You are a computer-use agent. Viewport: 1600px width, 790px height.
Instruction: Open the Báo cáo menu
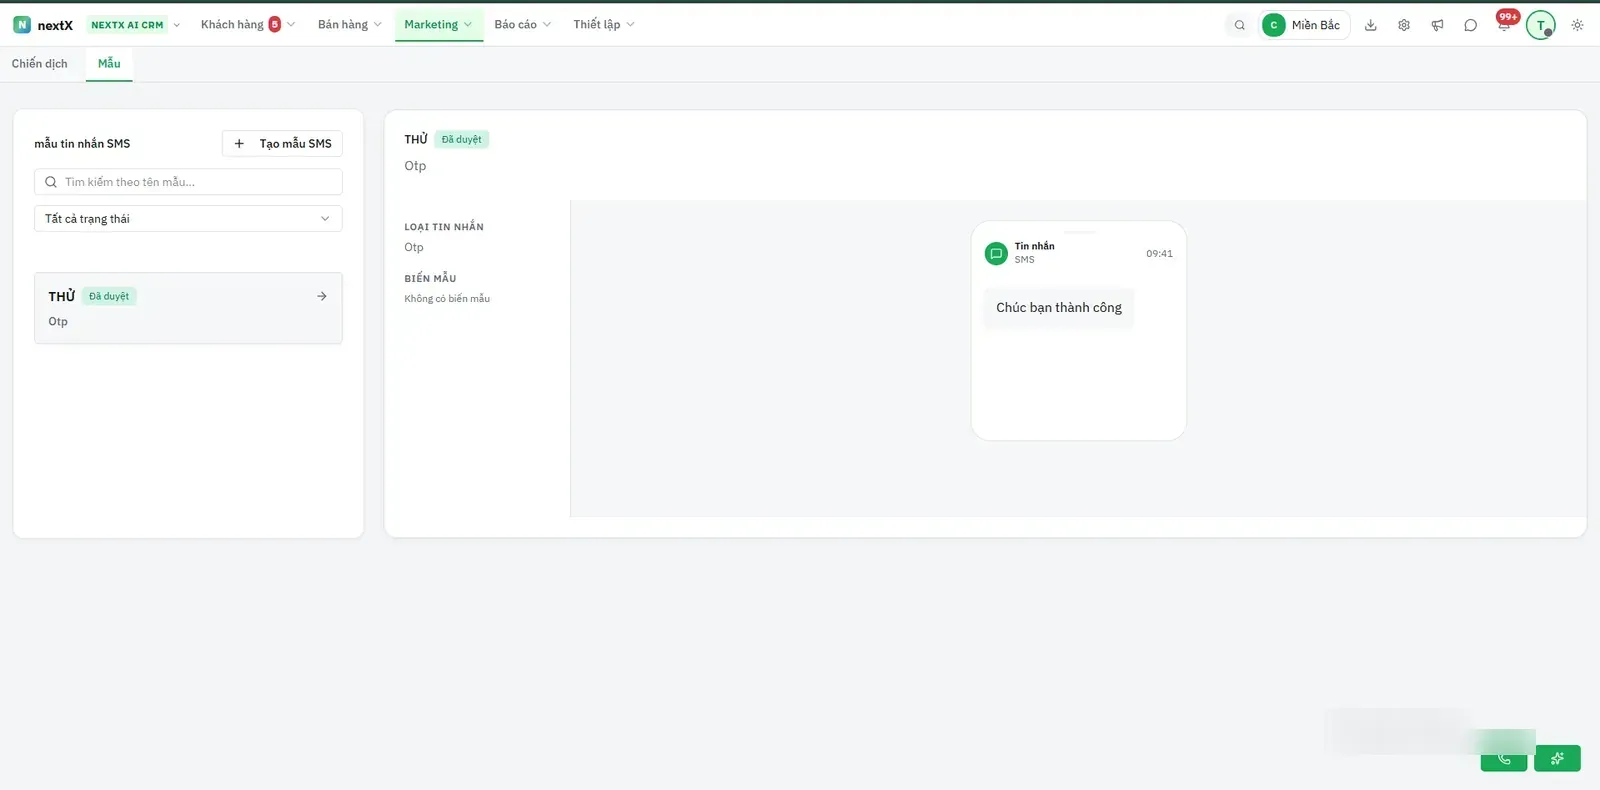tap(522, 24)
